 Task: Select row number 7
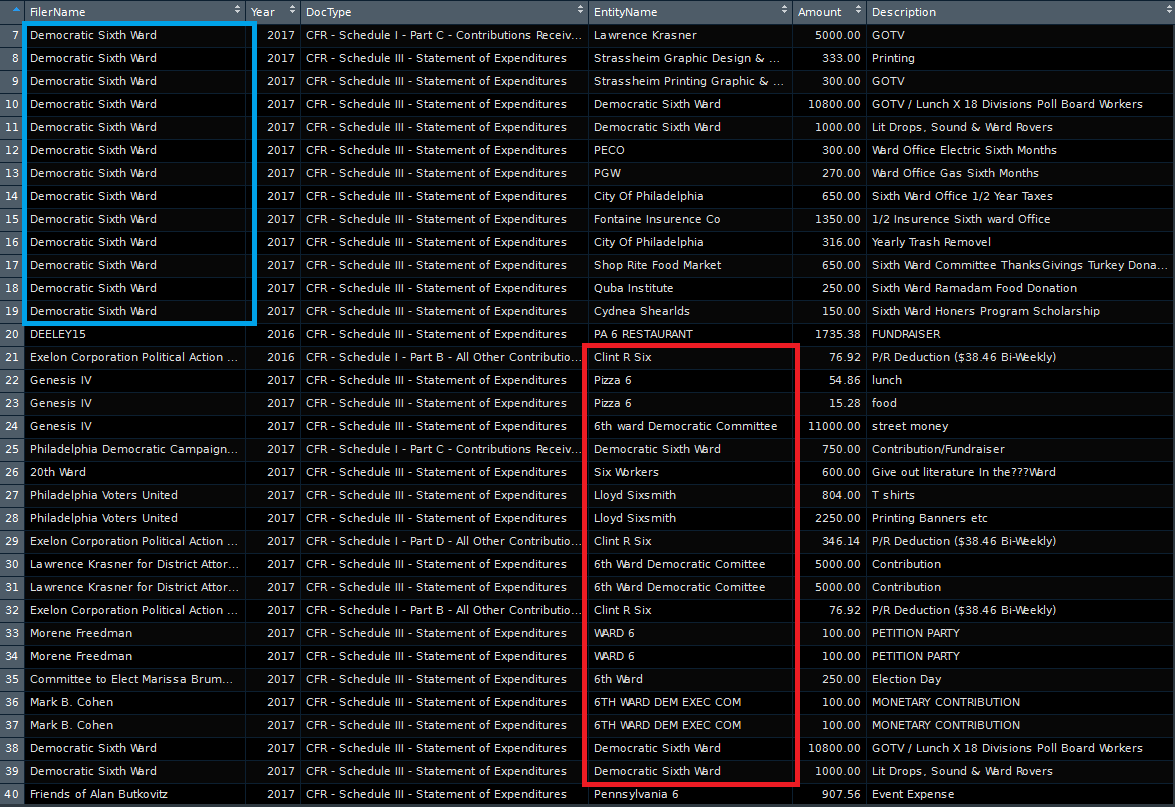pyautogui.click(x=12, y=35)
